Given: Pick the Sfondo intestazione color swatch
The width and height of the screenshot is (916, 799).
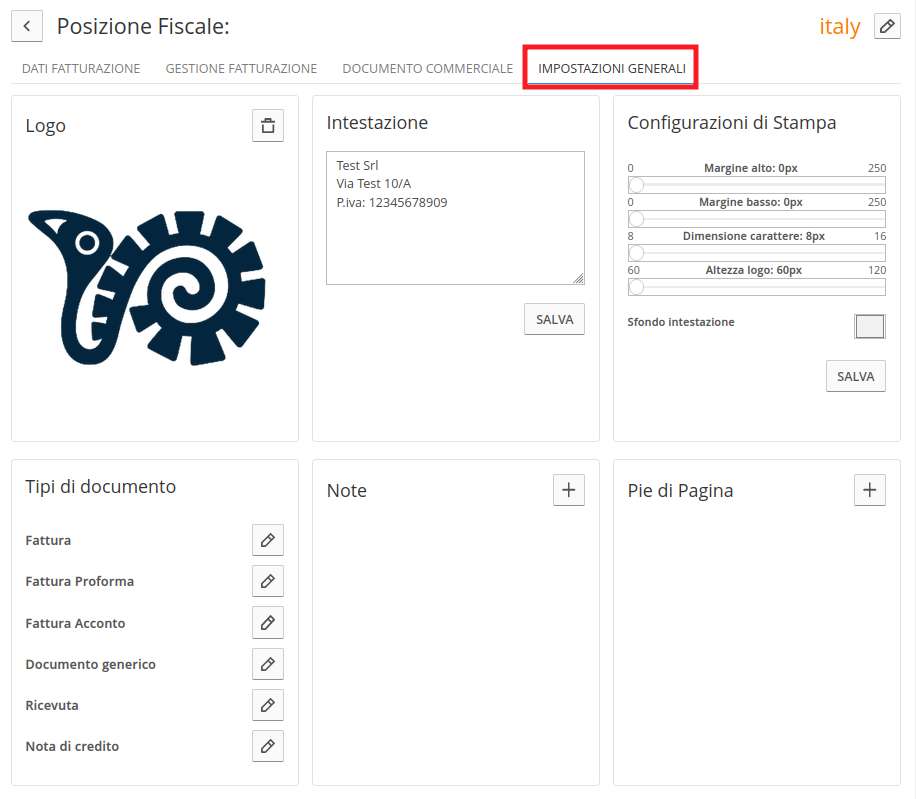Looking at the screenshot, I should pos(869,326).
